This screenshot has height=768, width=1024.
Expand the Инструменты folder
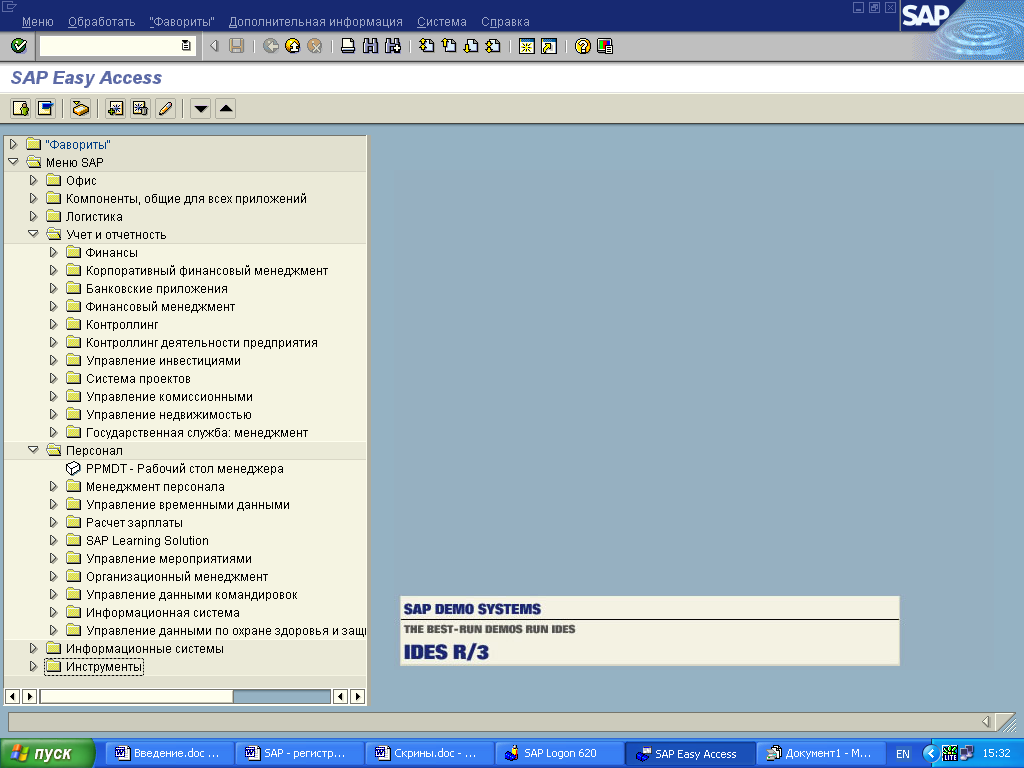pyautogui.click(x=33, y=666)
